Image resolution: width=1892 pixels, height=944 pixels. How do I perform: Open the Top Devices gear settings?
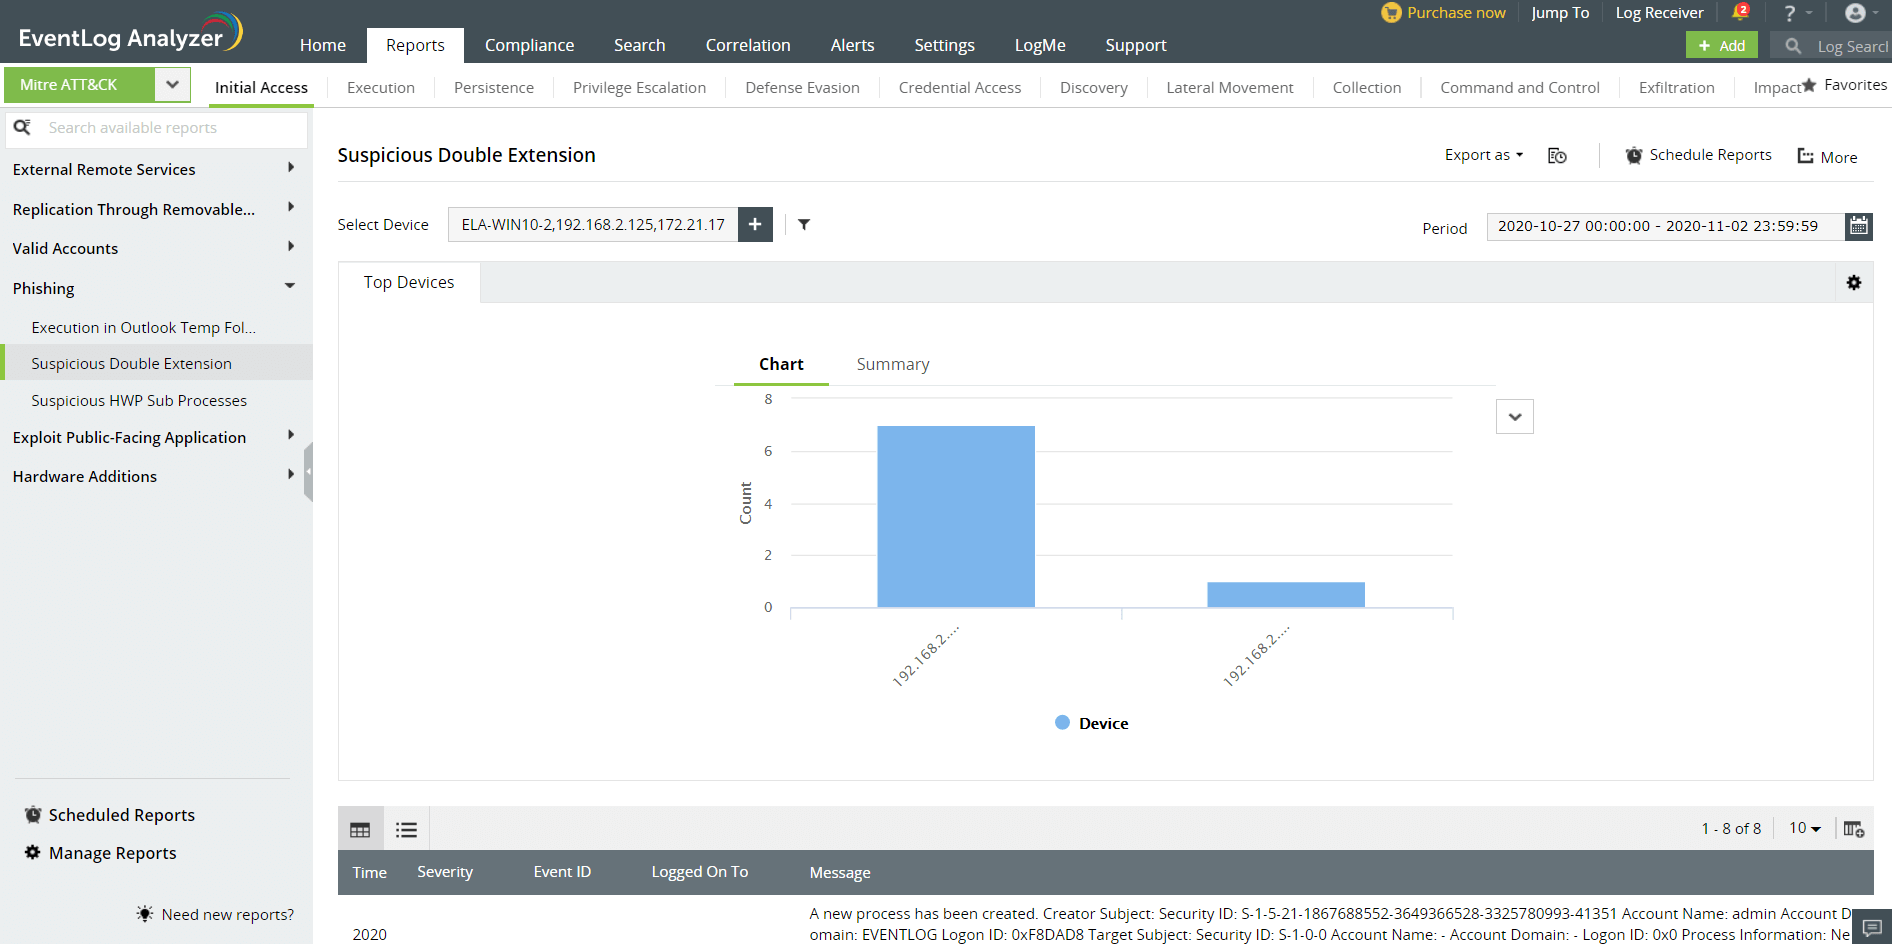pyautogui.click(x=1854, y=283)
